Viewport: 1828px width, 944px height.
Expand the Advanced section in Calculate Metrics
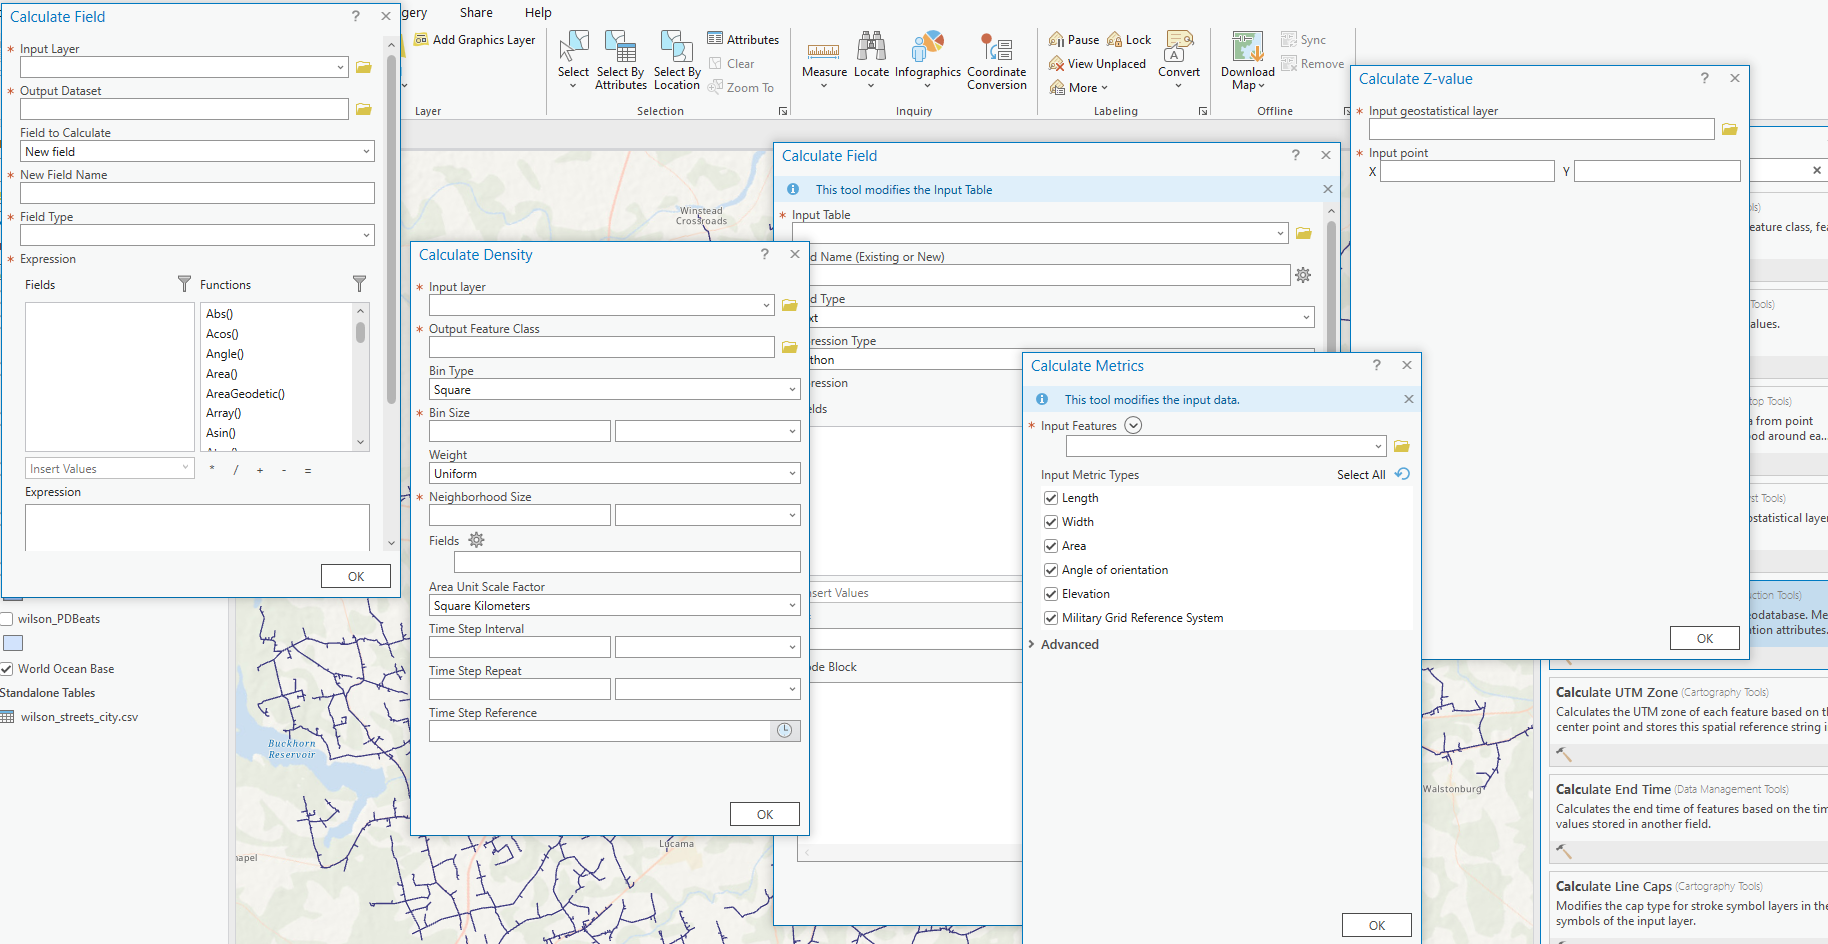(x=1069, y=645)
